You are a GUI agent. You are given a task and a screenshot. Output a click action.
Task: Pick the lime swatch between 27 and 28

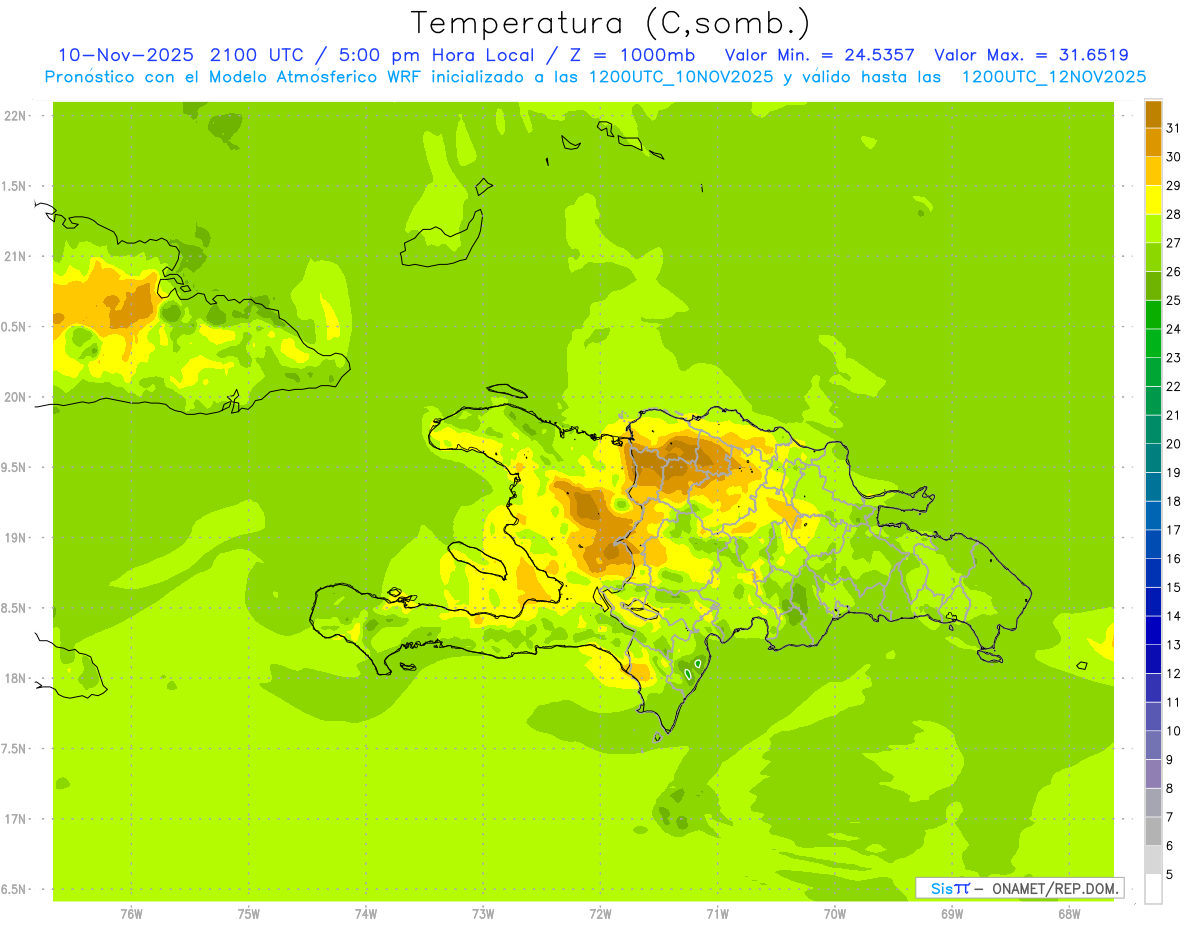(x=1153, y=228)
